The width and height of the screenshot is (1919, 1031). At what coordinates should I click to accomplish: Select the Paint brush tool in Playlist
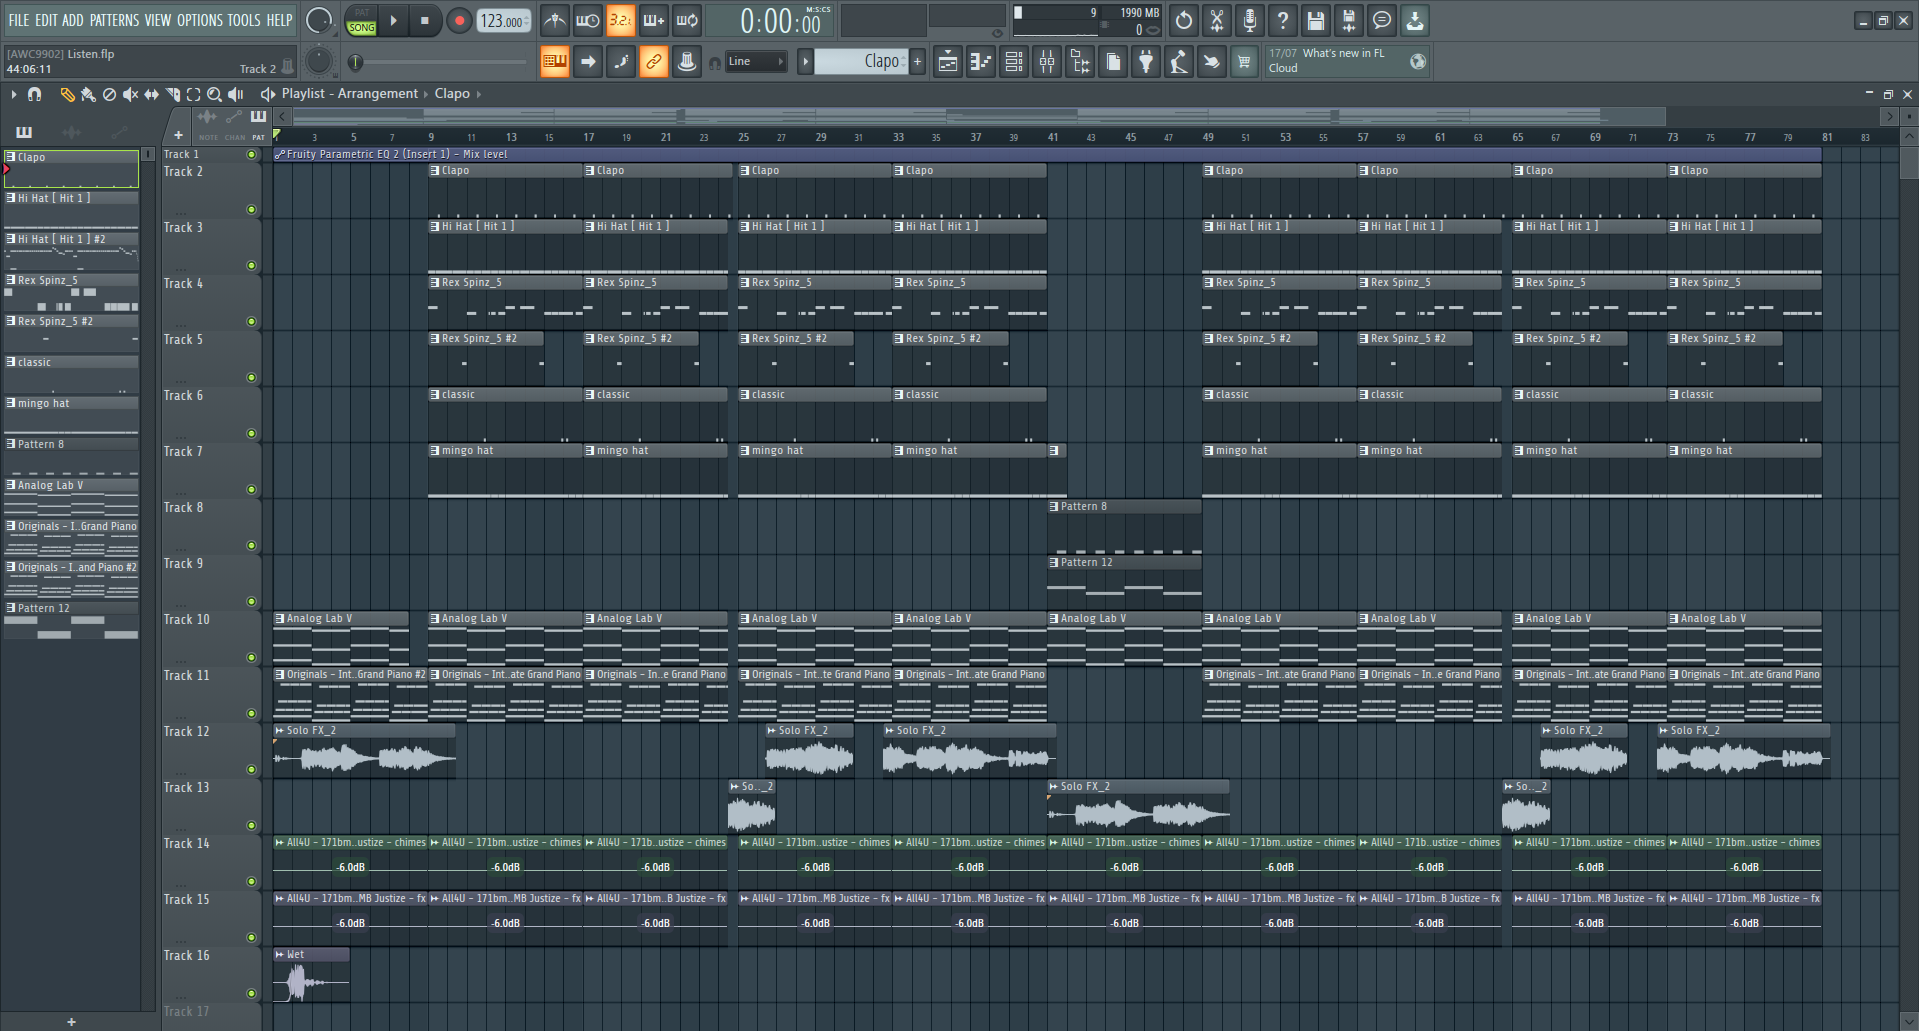tap(88, 94)
